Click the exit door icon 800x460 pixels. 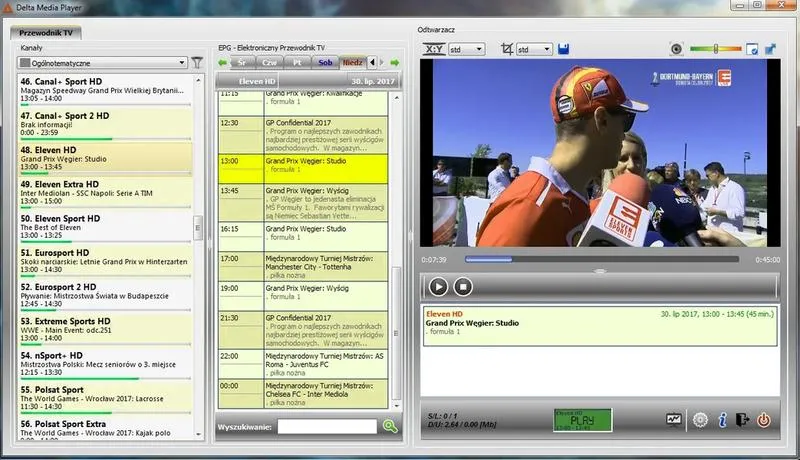742,420
